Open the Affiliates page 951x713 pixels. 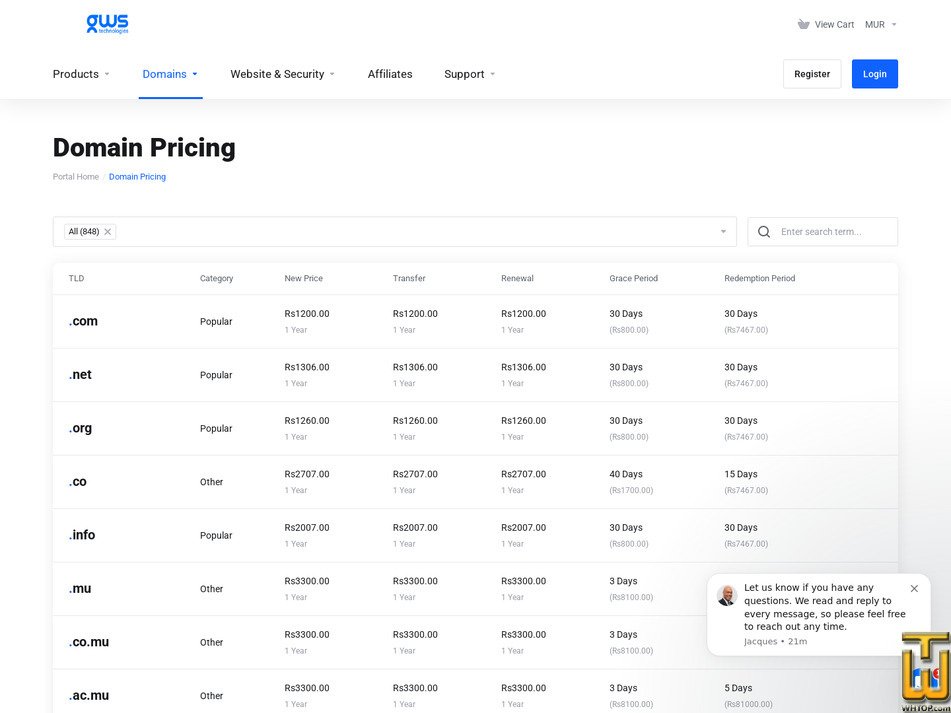[390, 74]
